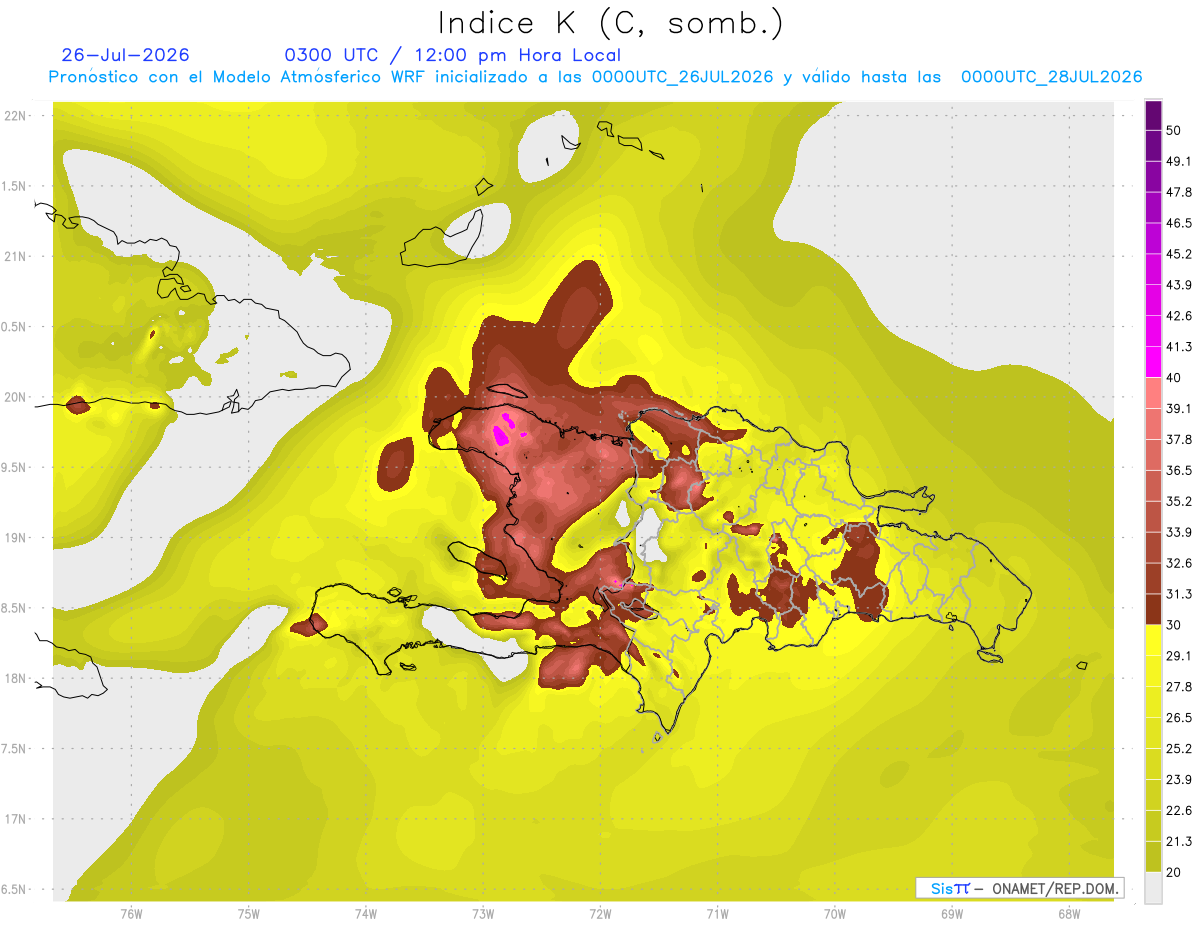
Task: Click the '18N' latitude label
Action: [16, 679]
